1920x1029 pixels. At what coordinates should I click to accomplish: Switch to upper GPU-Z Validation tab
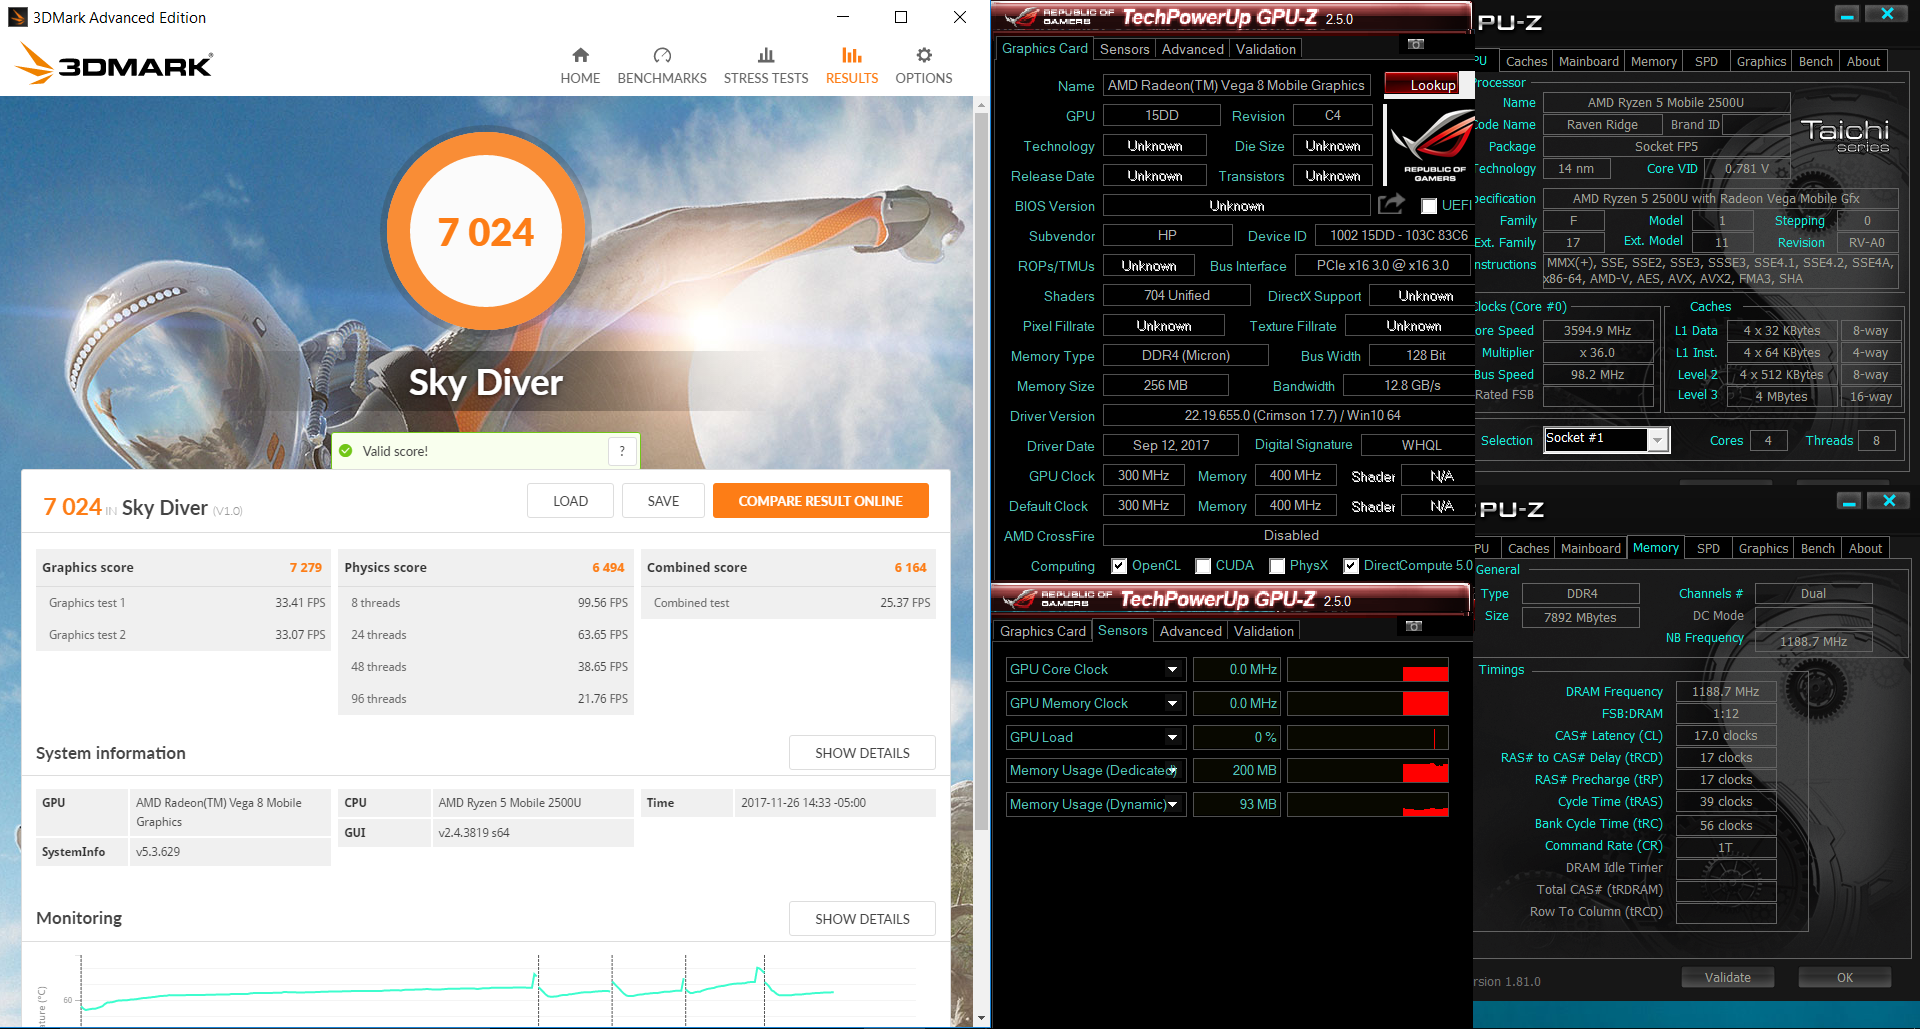(x=1265, y=49)
